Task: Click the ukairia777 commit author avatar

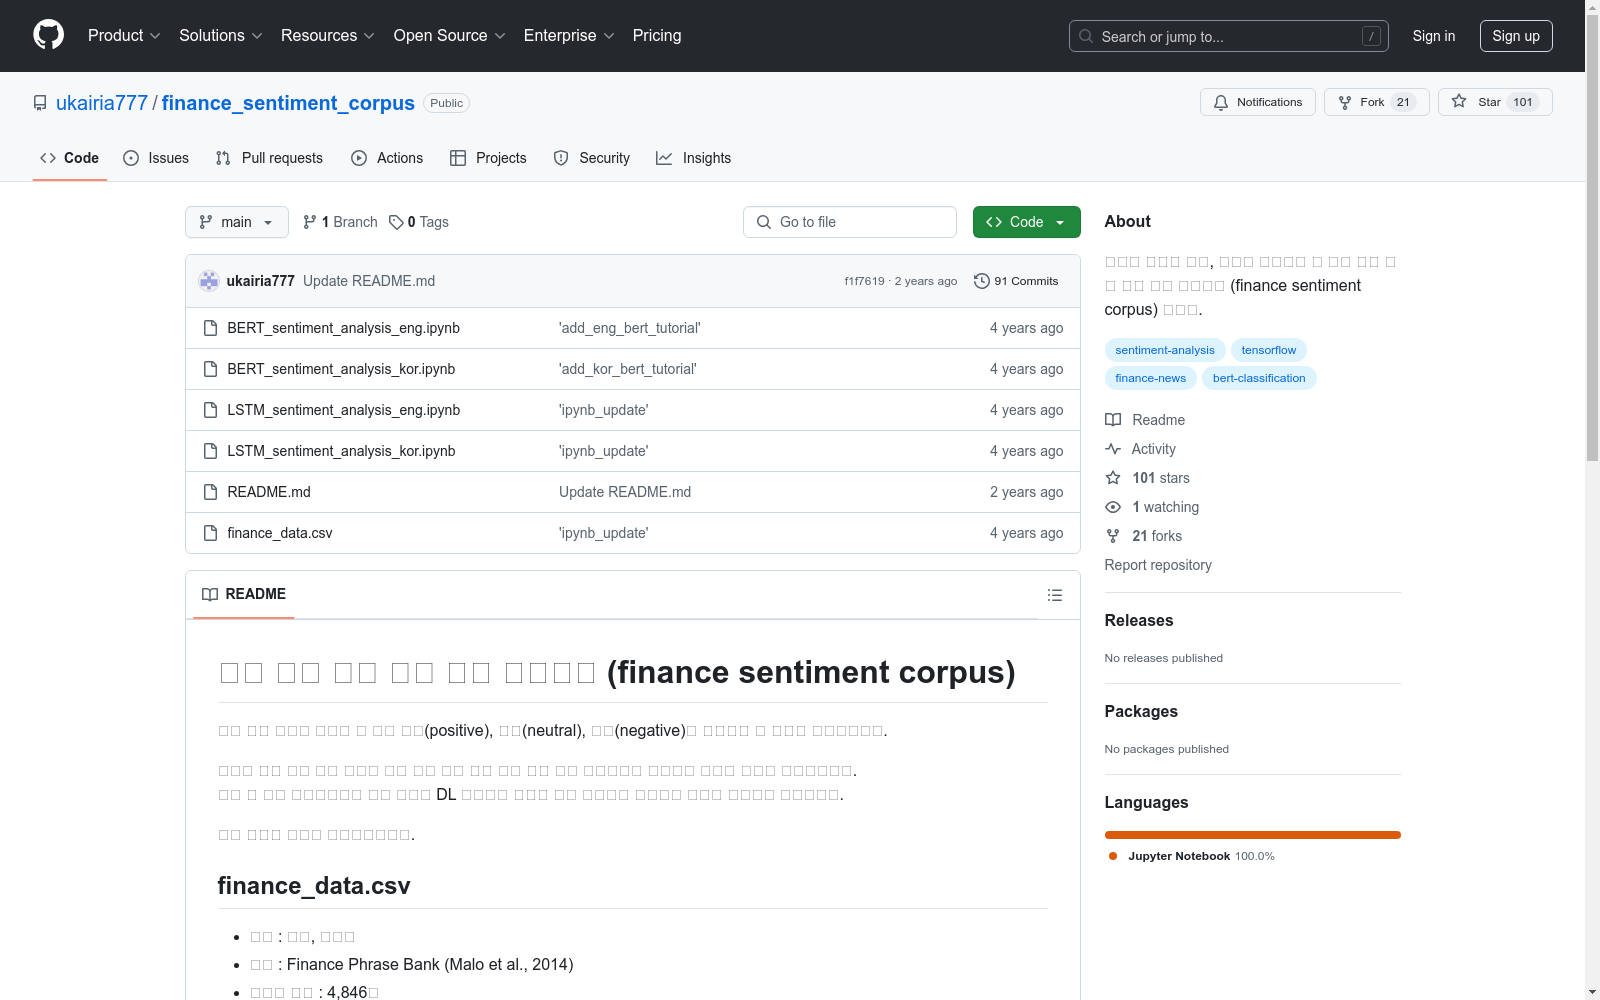Action: coord(209,281)
